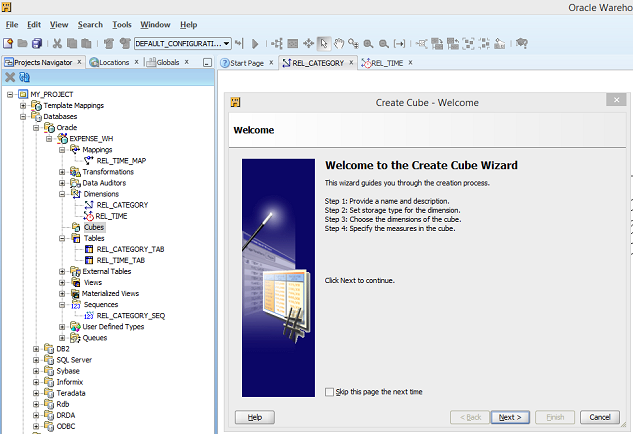Check 'Skip this page the next time'

click(x=329, y=392)
